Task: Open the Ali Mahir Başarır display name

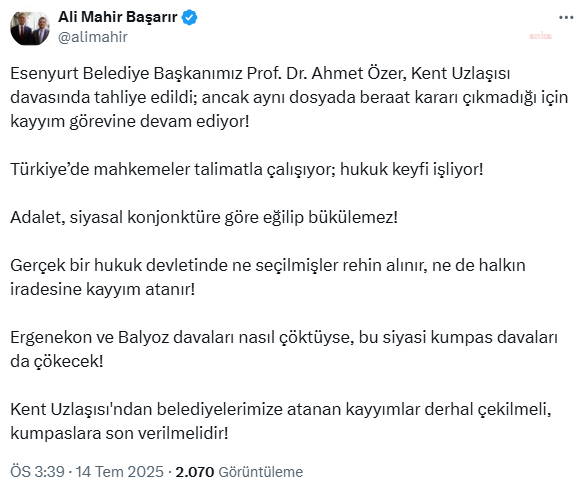Action: click(x=118, y=17)
